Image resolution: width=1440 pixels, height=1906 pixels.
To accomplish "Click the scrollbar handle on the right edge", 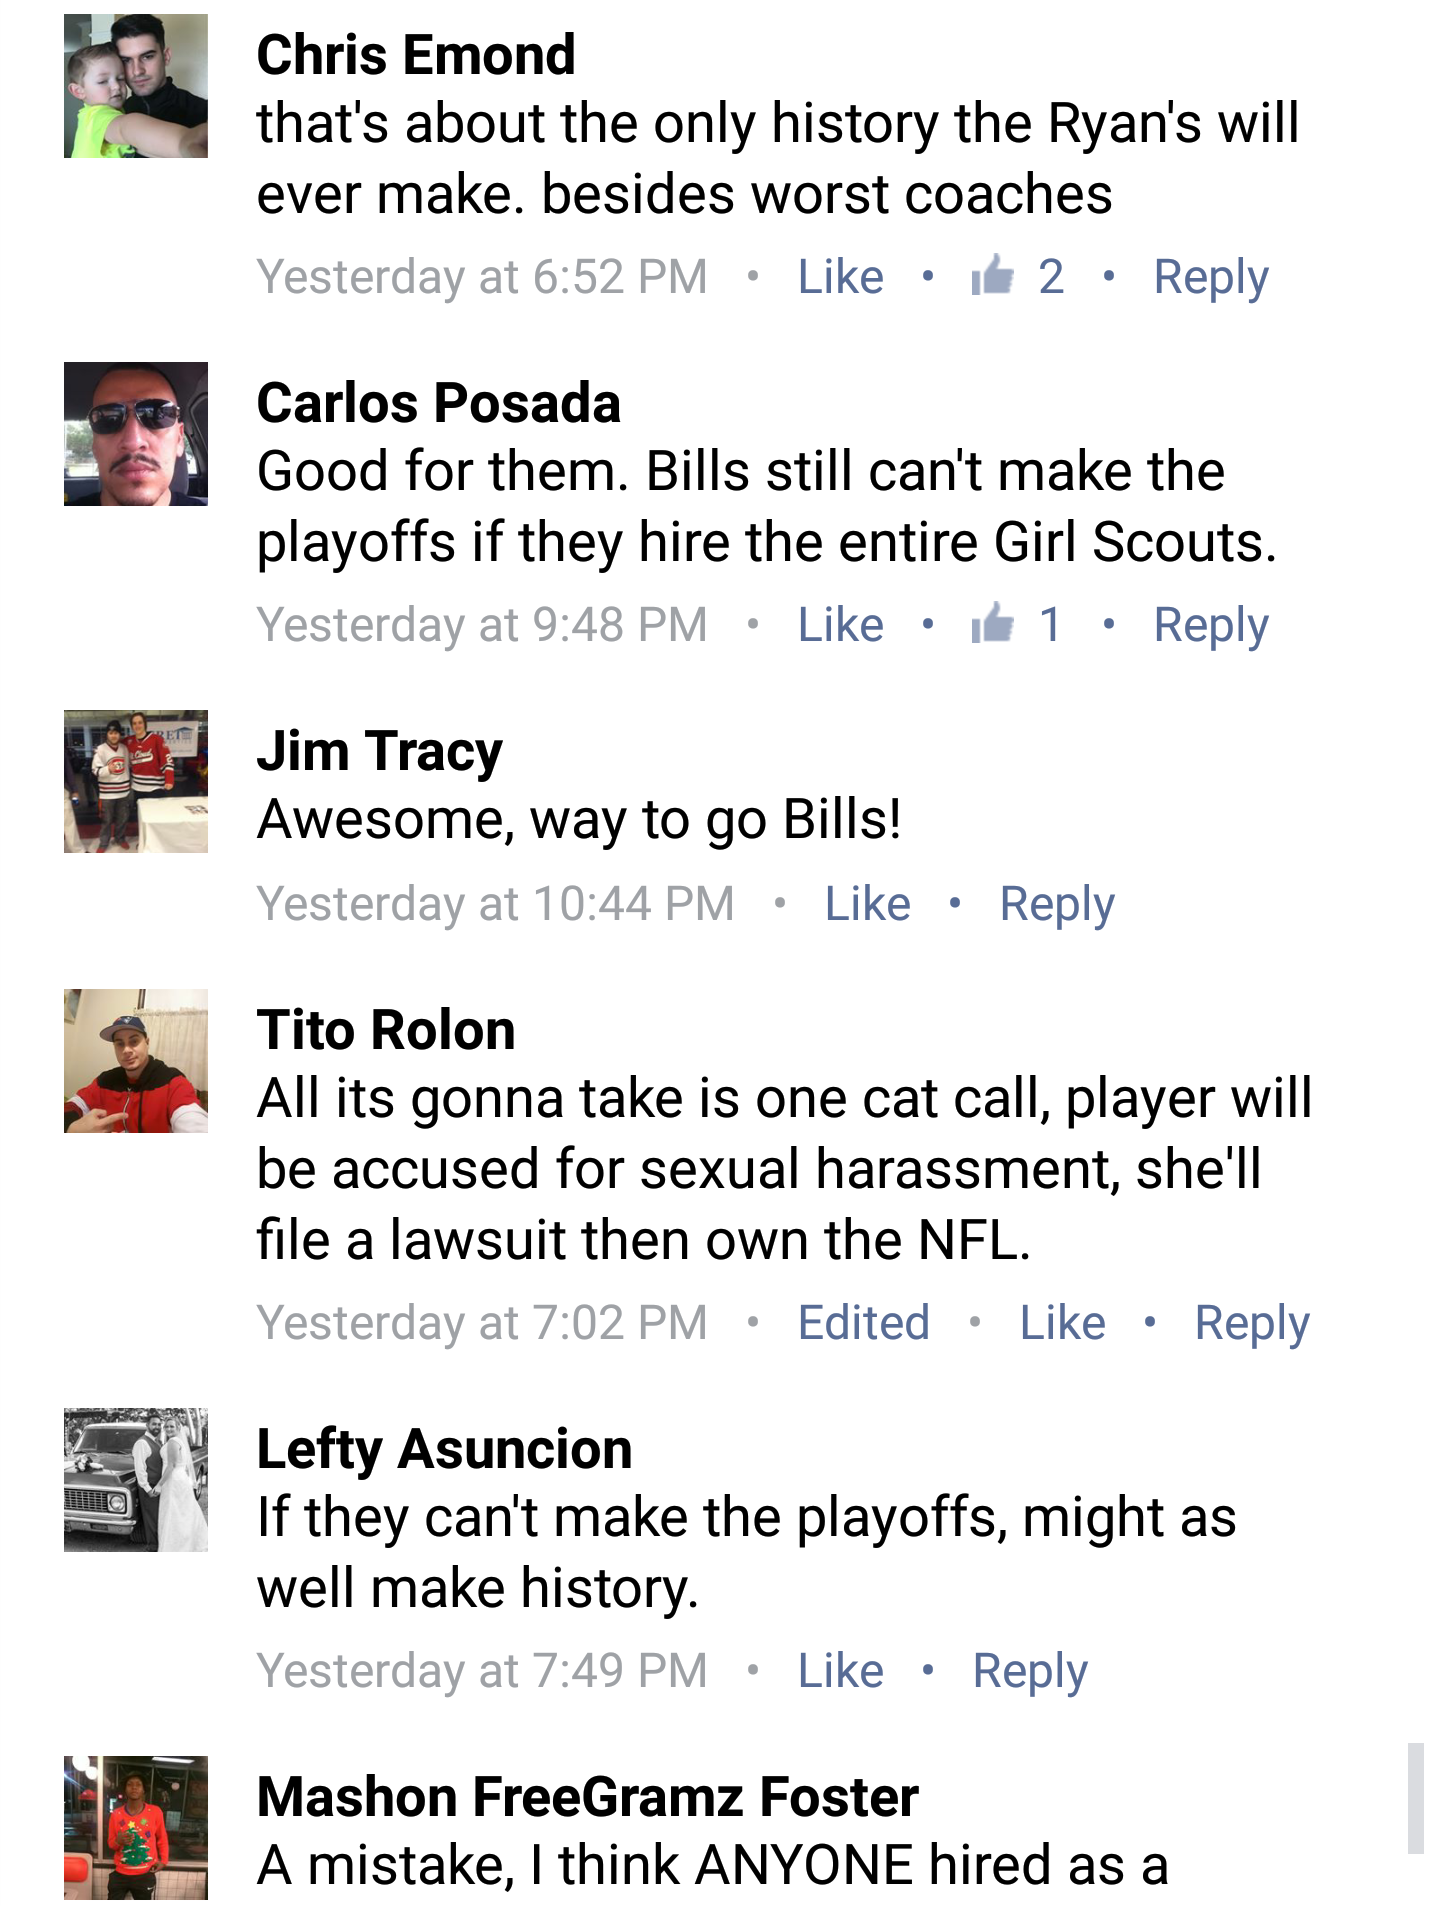I will coord(1415,1798).
